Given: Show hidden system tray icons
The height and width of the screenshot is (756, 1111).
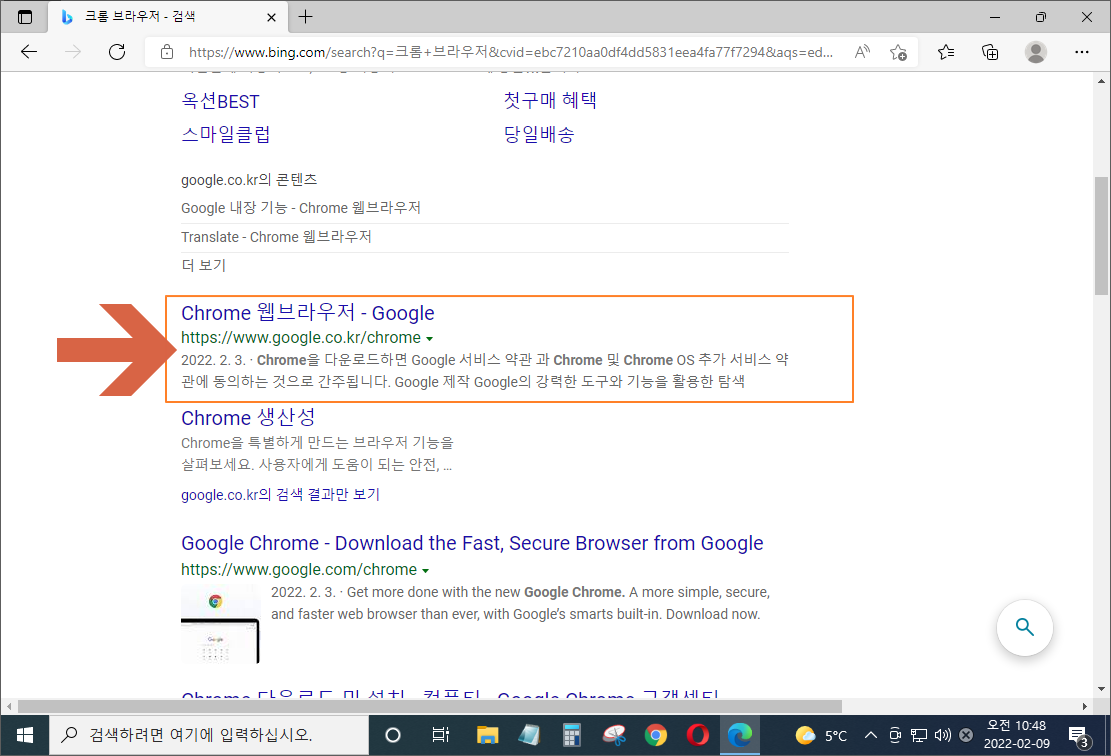Looking at the screenshot, I should pyautogui.click(x=871, y=735).
